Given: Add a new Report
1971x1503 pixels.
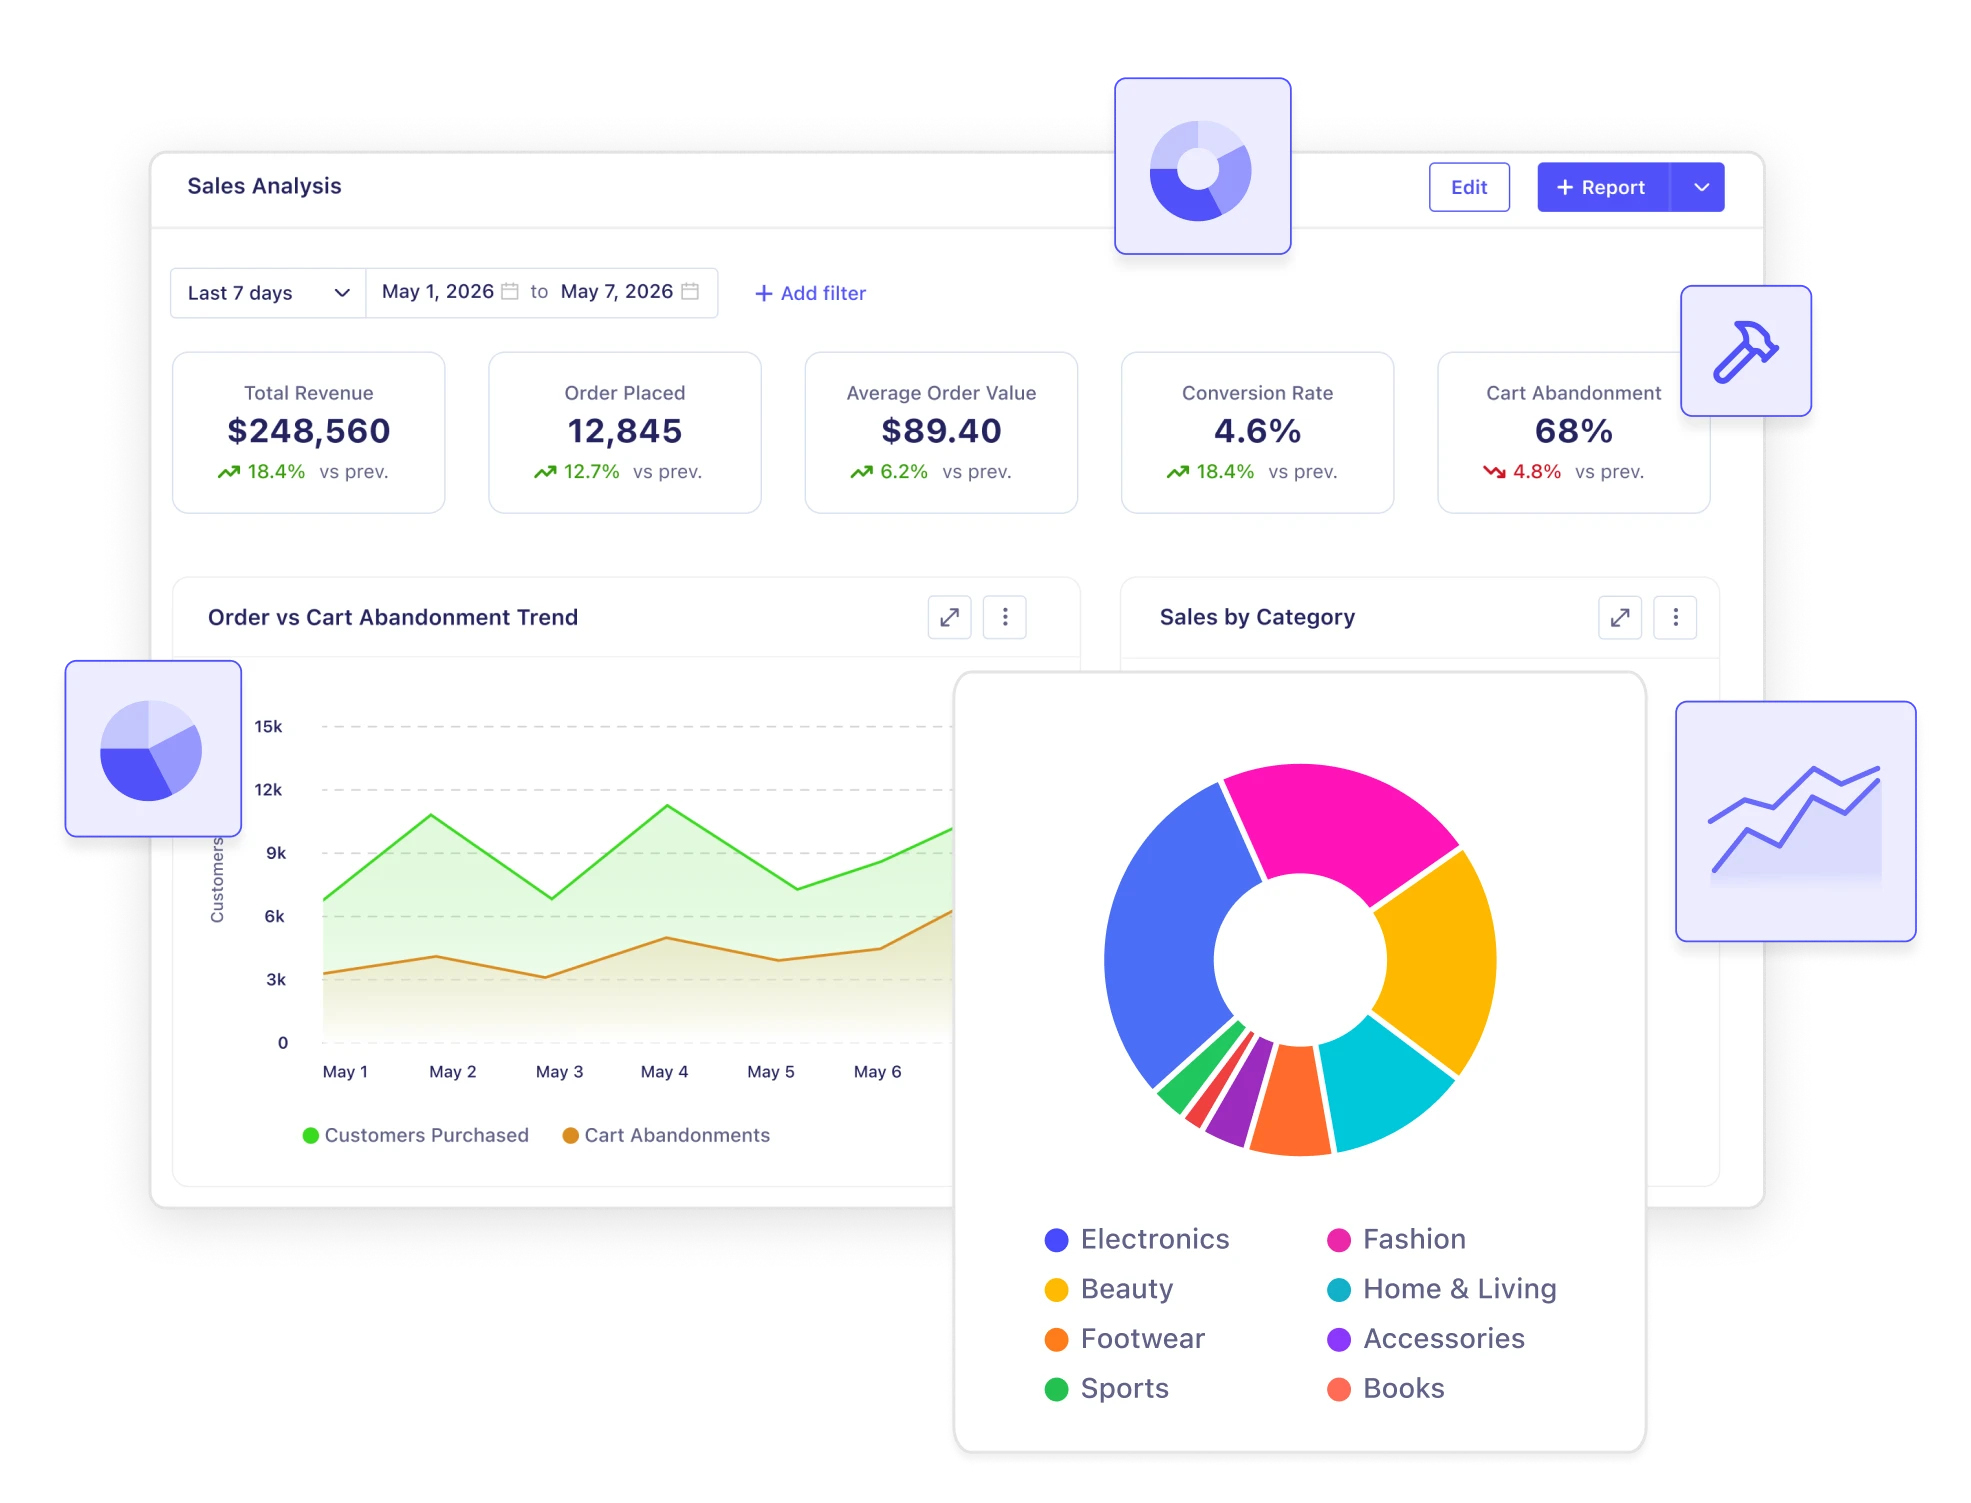Looking at the screenshot, I should [x=1602, y=187].
